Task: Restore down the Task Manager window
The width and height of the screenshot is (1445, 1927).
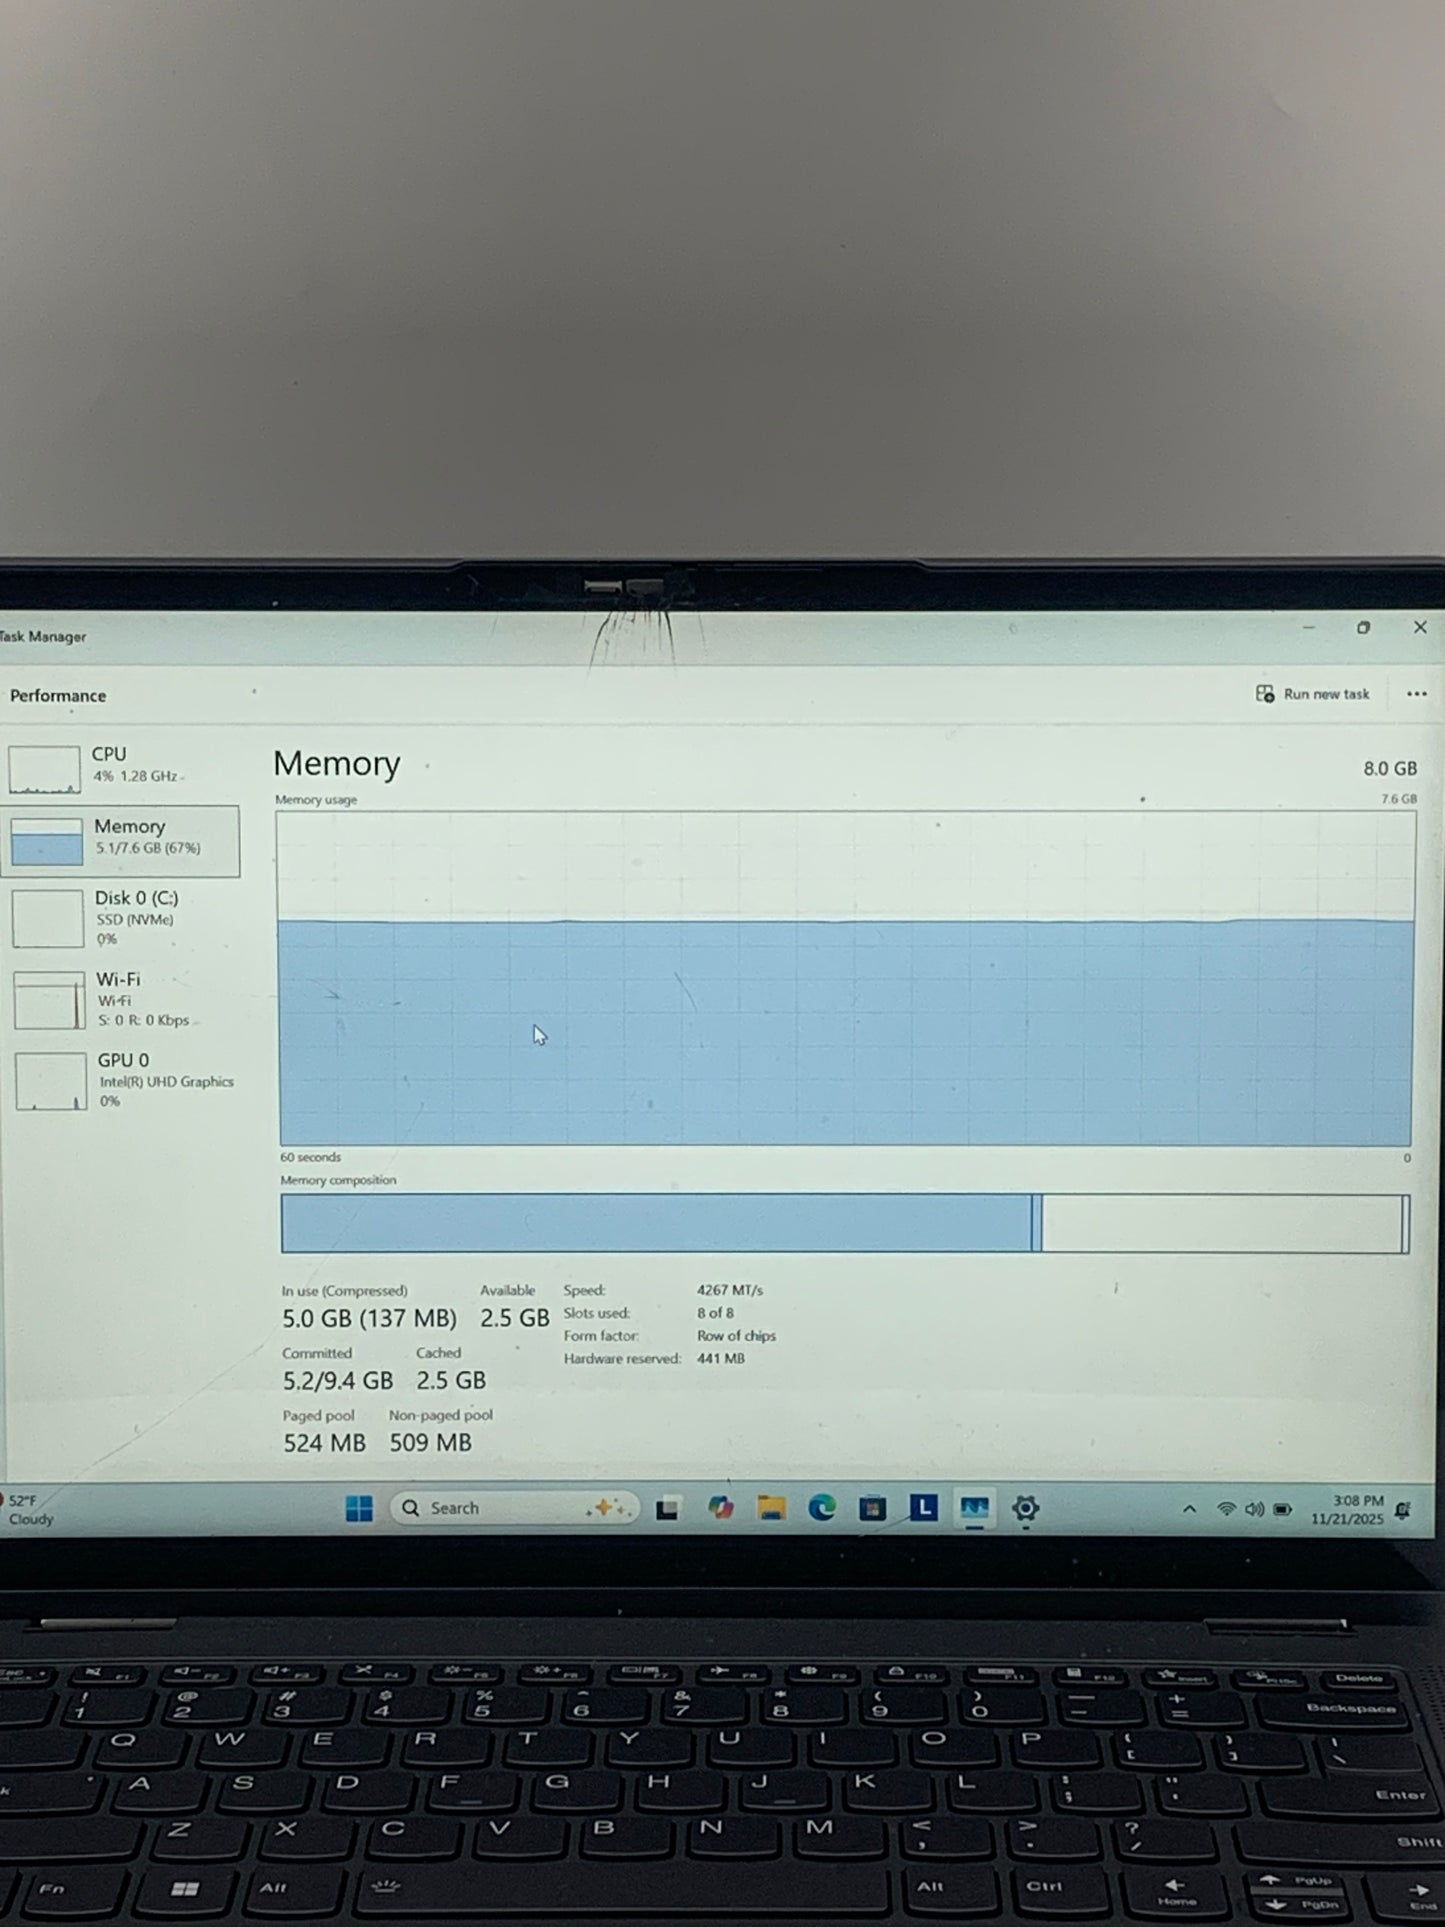Action: [x=1363, y=628]
